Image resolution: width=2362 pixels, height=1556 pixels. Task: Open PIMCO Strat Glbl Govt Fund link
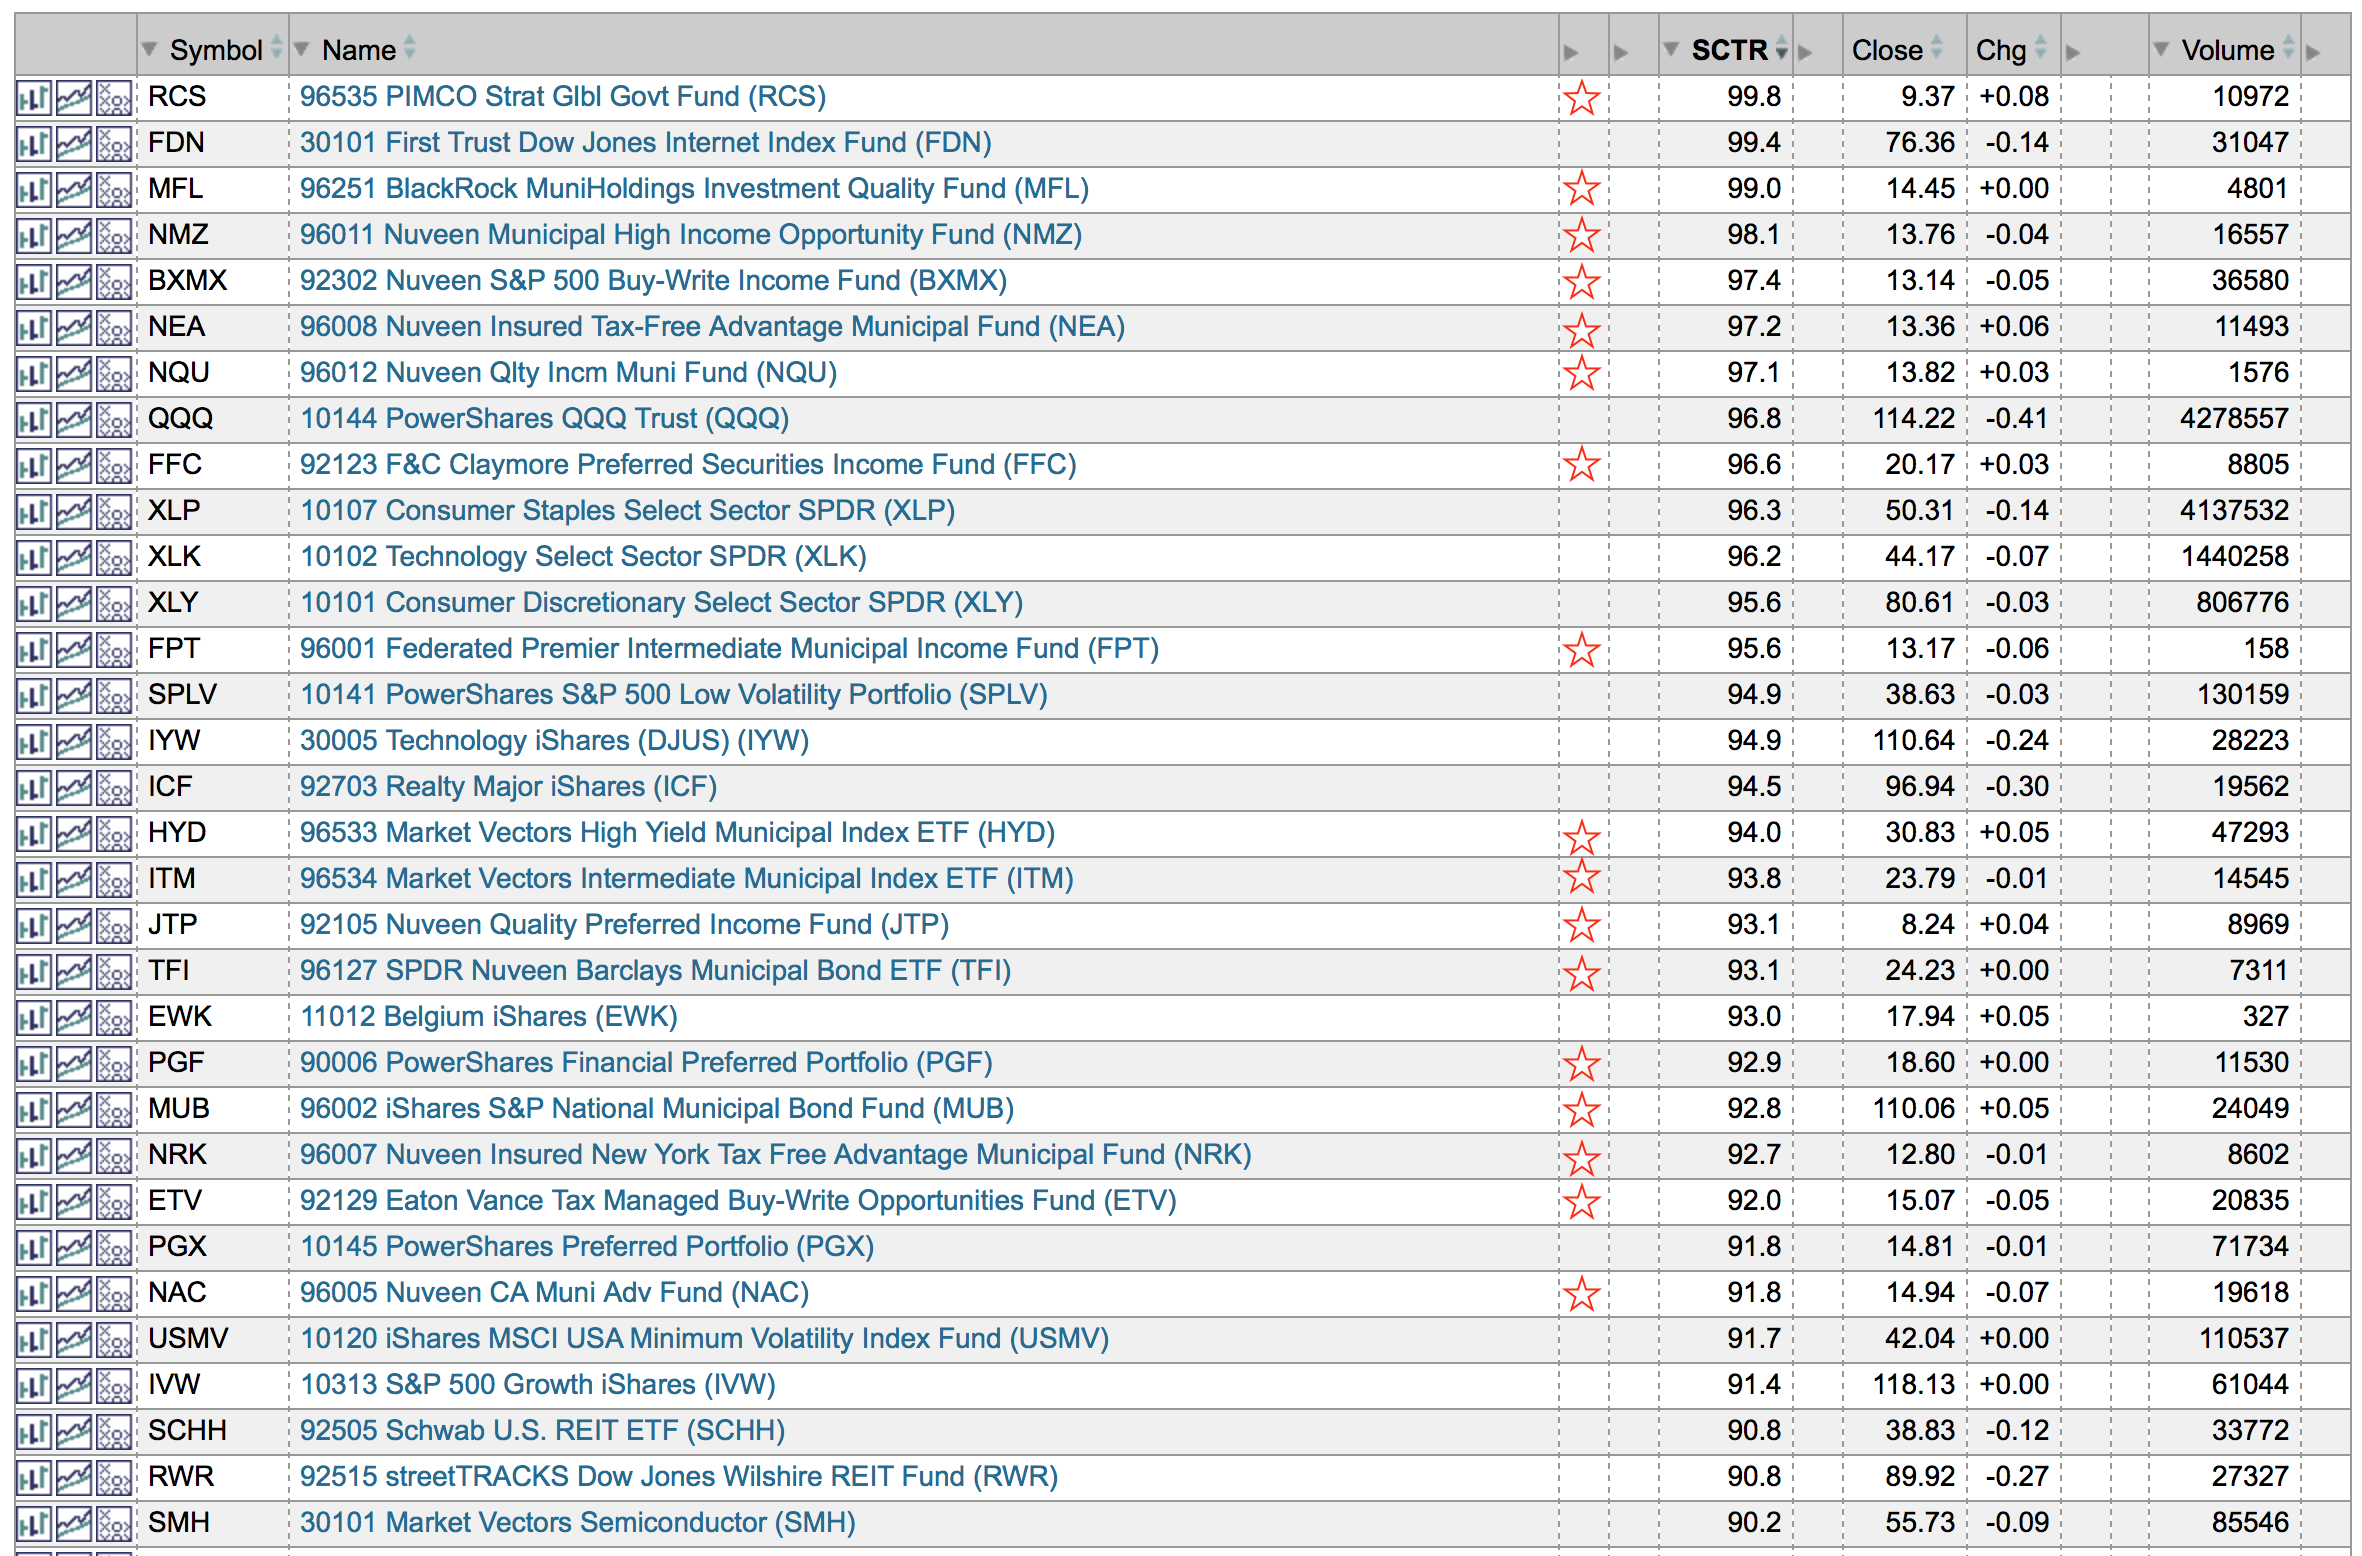pos(563,97)
